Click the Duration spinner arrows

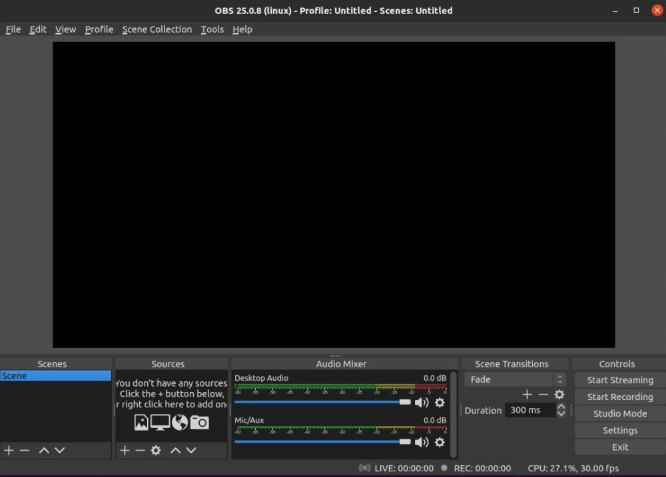click(561, 410)
